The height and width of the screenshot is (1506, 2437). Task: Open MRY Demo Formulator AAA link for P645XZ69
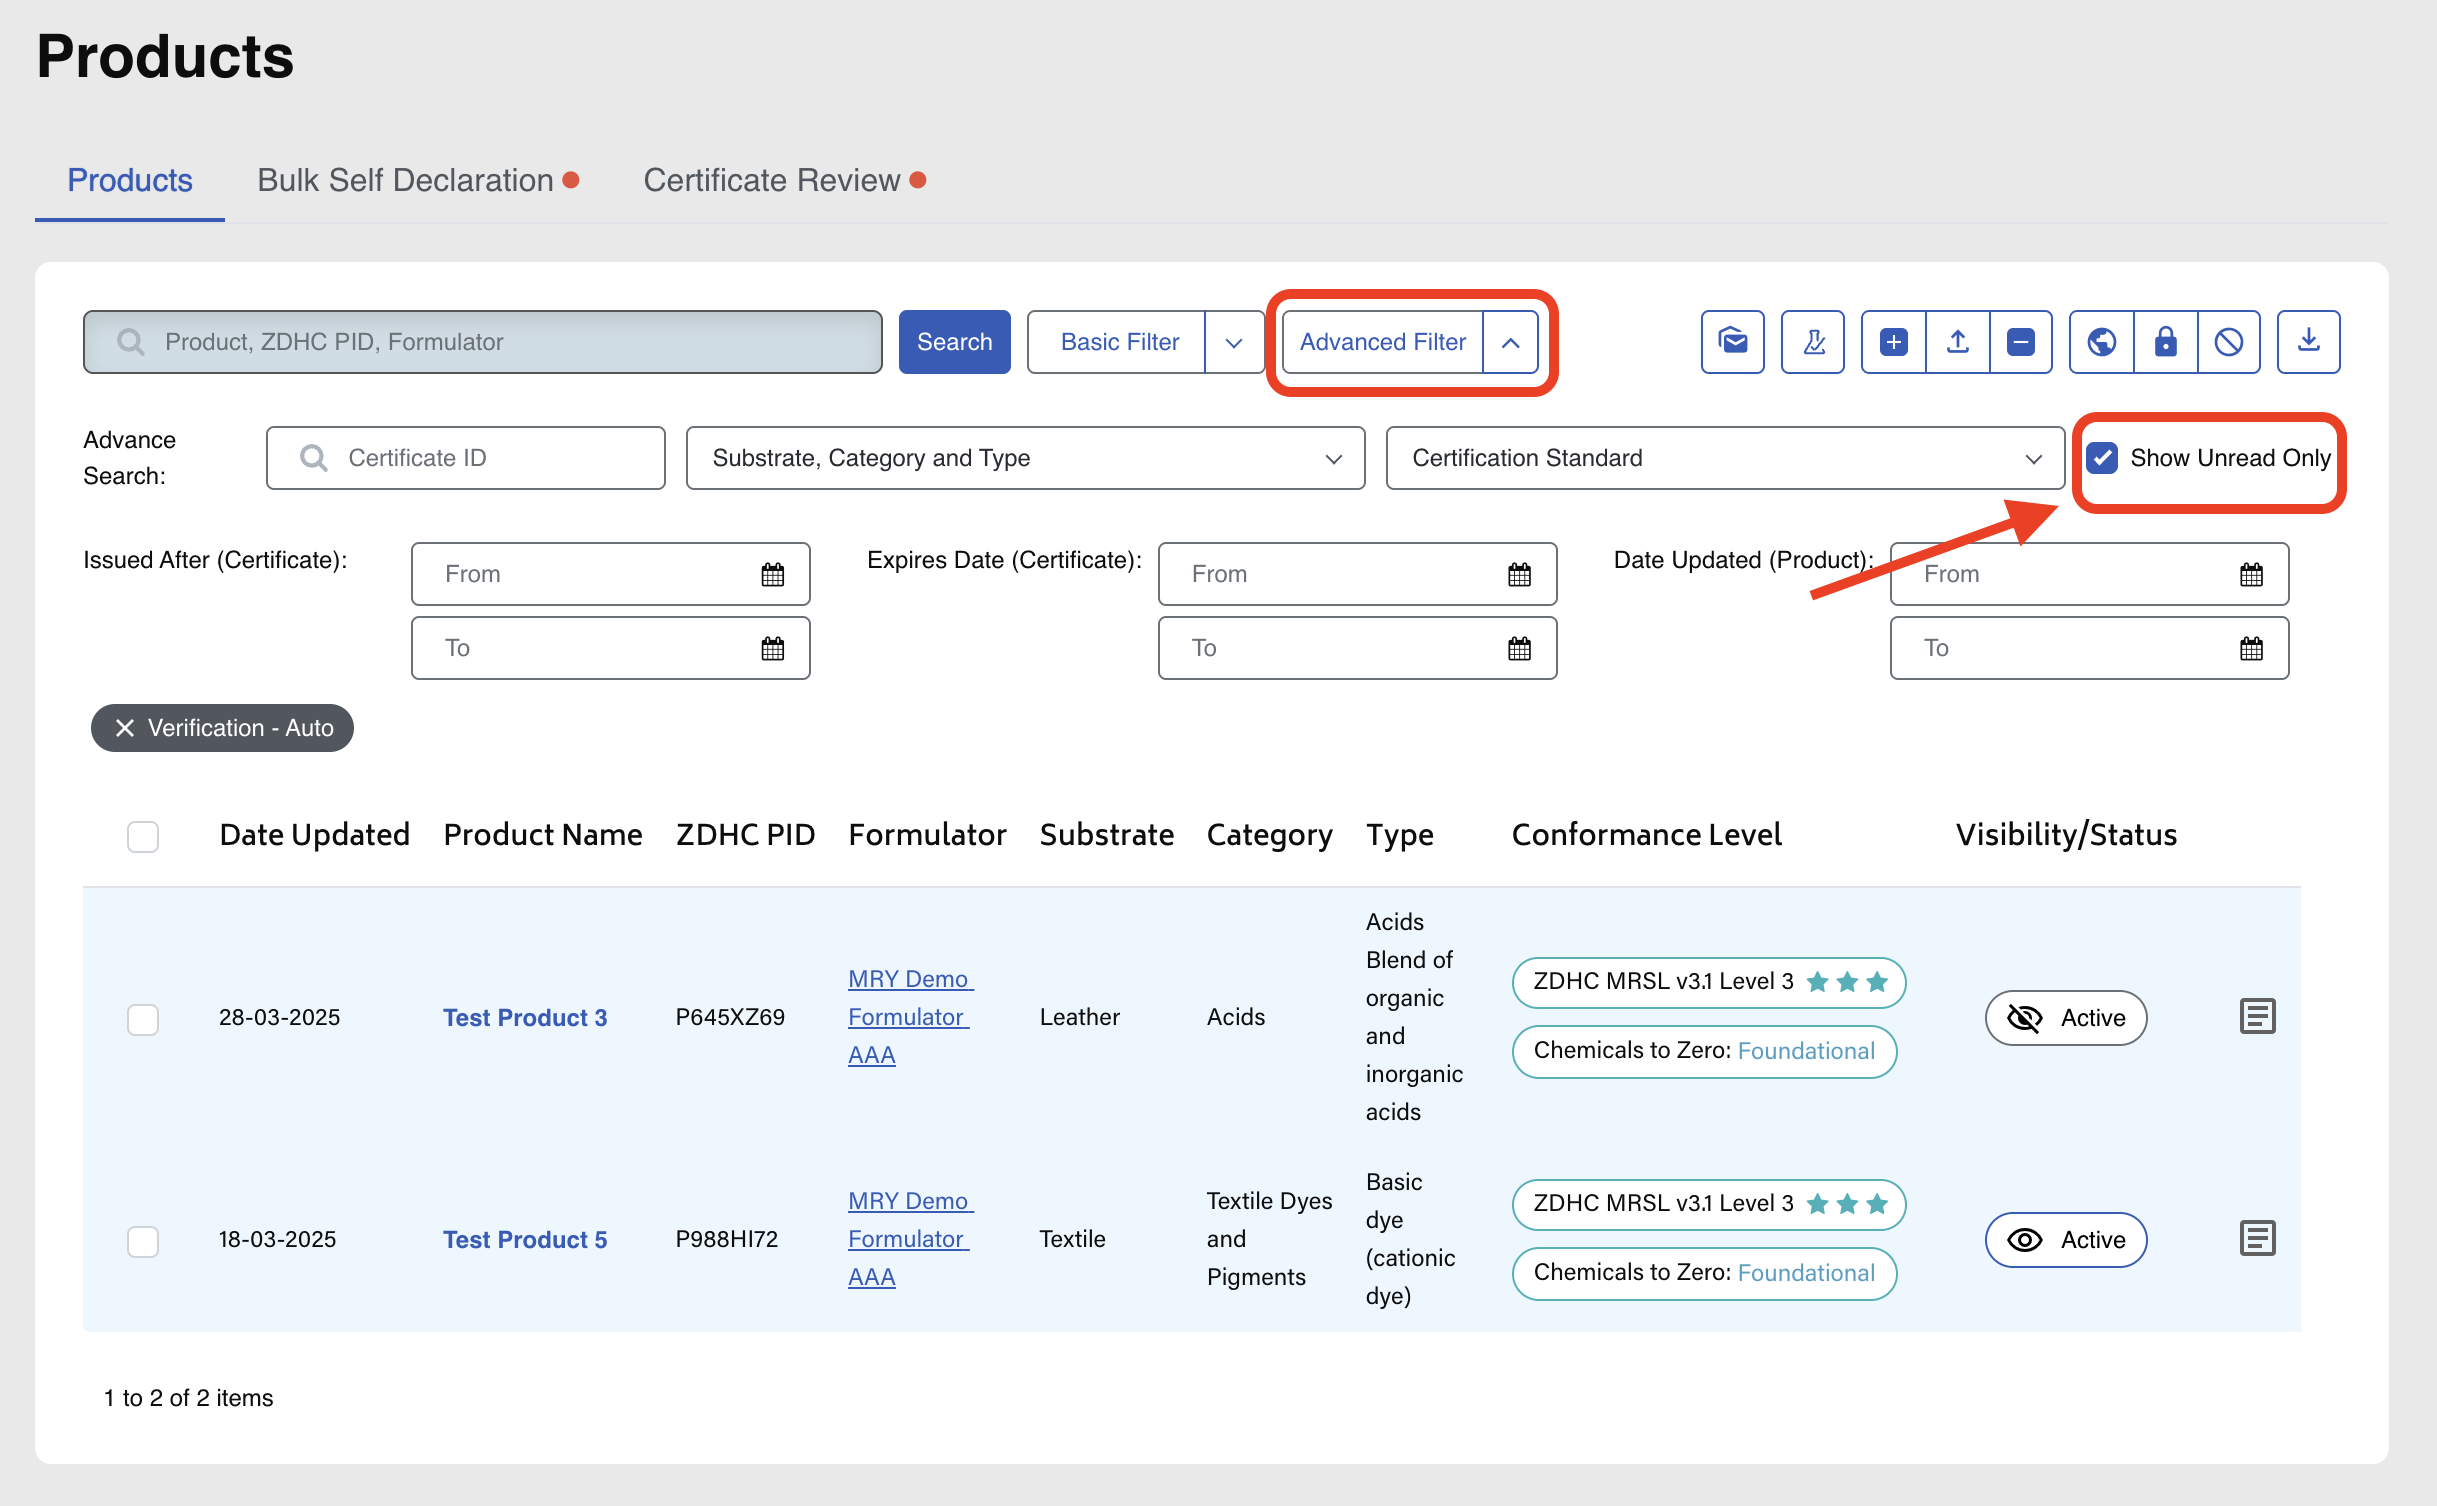click(x=909, y=1017)
